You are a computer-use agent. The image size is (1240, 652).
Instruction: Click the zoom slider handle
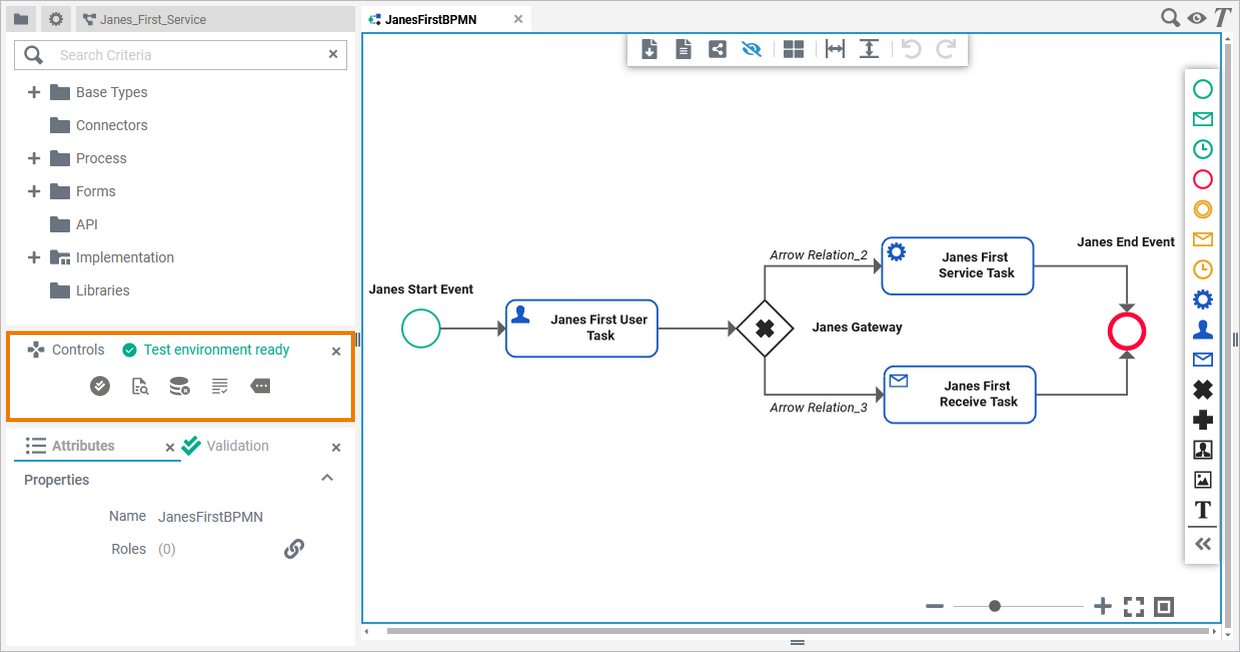[x=994, y=606]
